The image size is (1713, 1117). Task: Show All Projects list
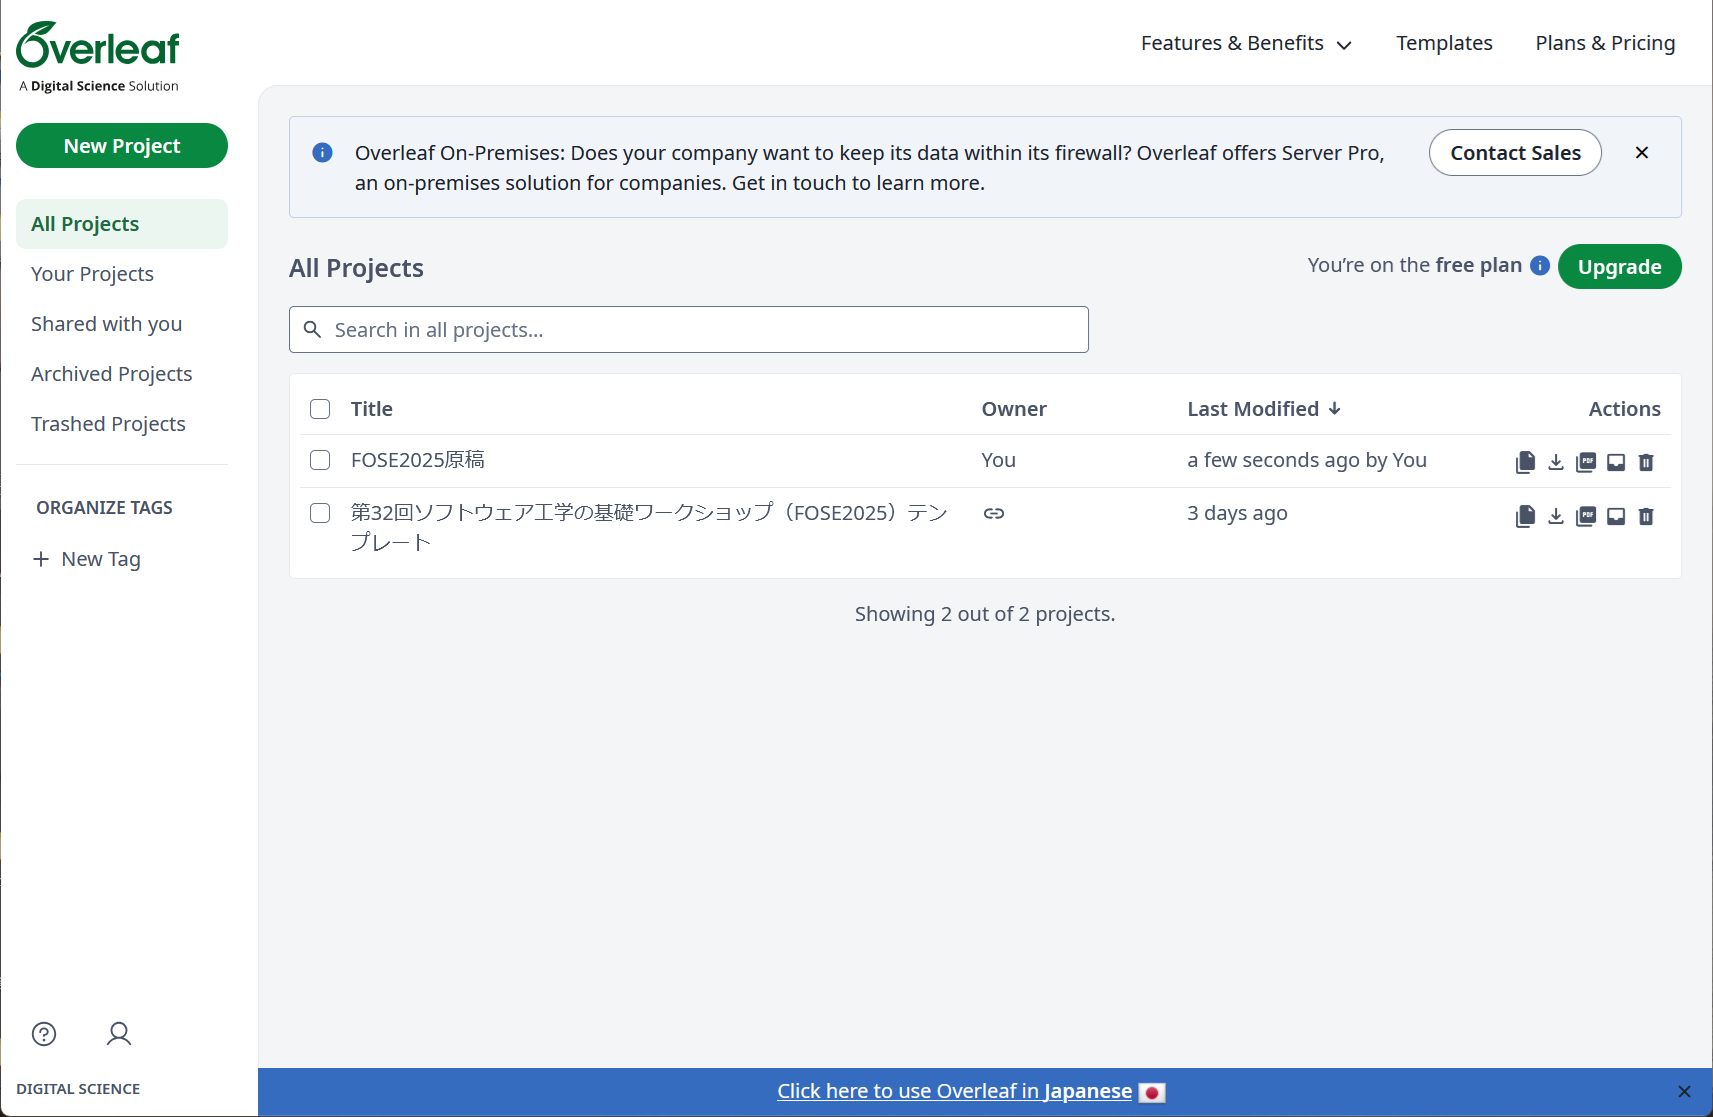(x=122, y=224)
